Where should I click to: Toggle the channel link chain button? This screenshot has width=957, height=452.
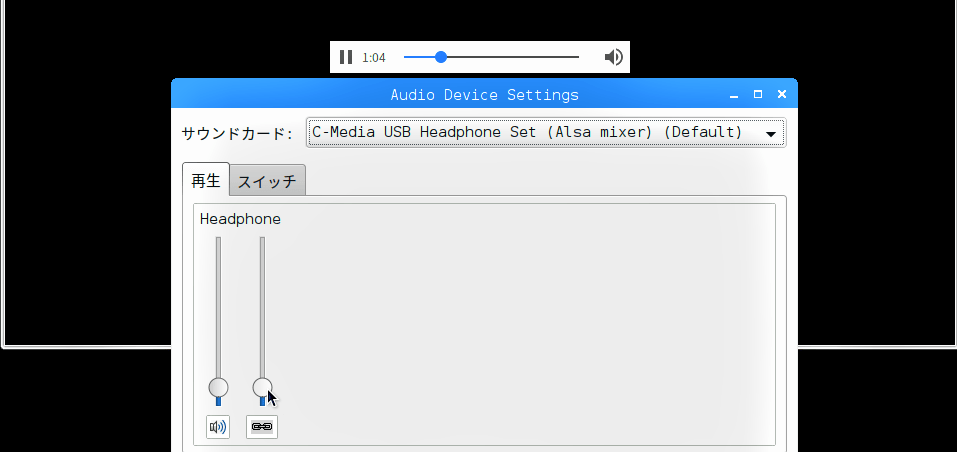pyautogui.click(x=262, y=427)
